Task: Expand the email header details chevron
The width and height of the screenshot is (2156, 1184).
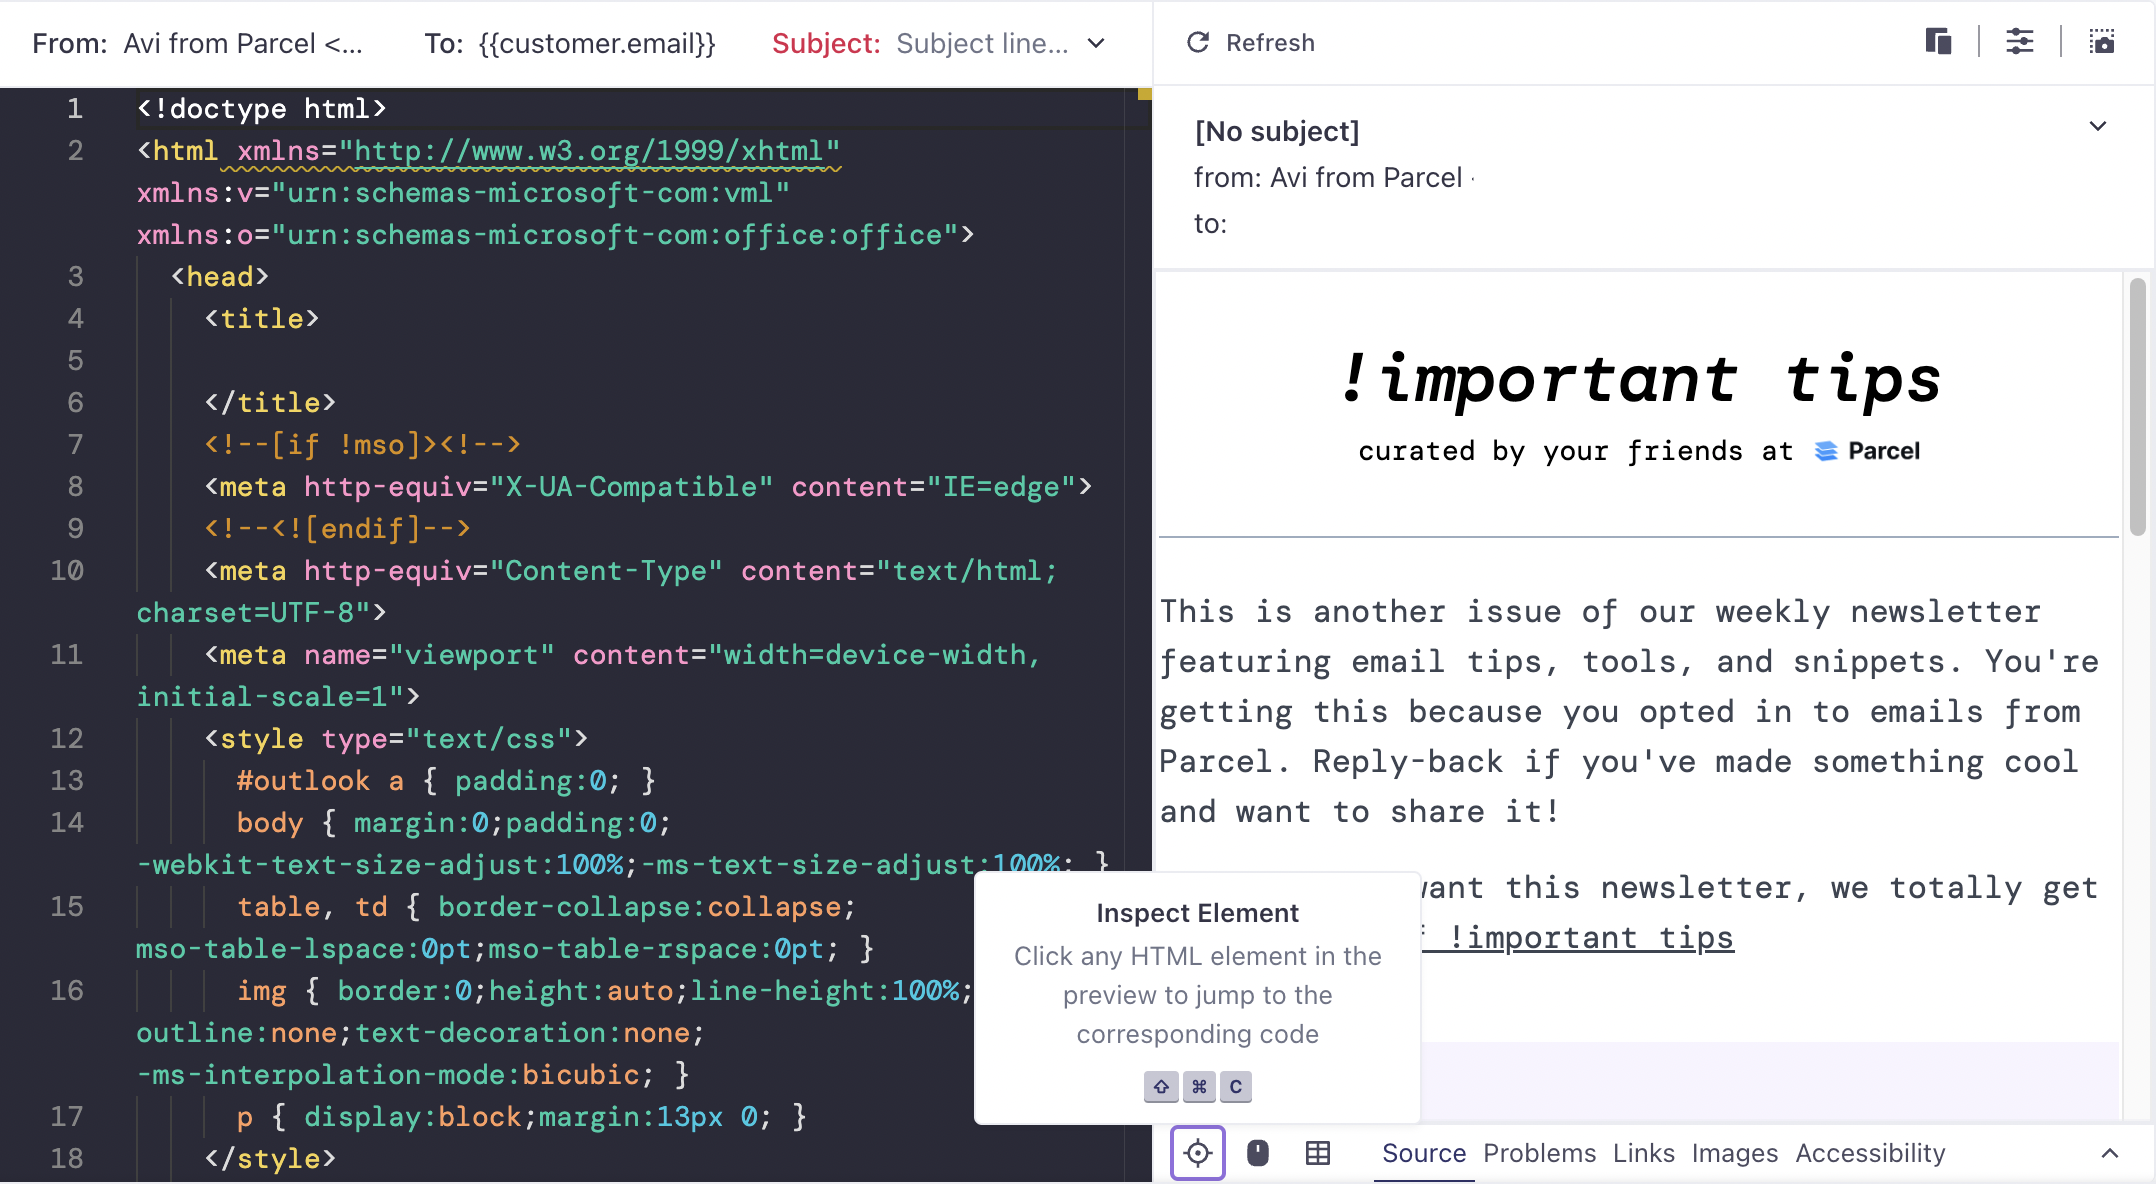Action: [2098, 126]
